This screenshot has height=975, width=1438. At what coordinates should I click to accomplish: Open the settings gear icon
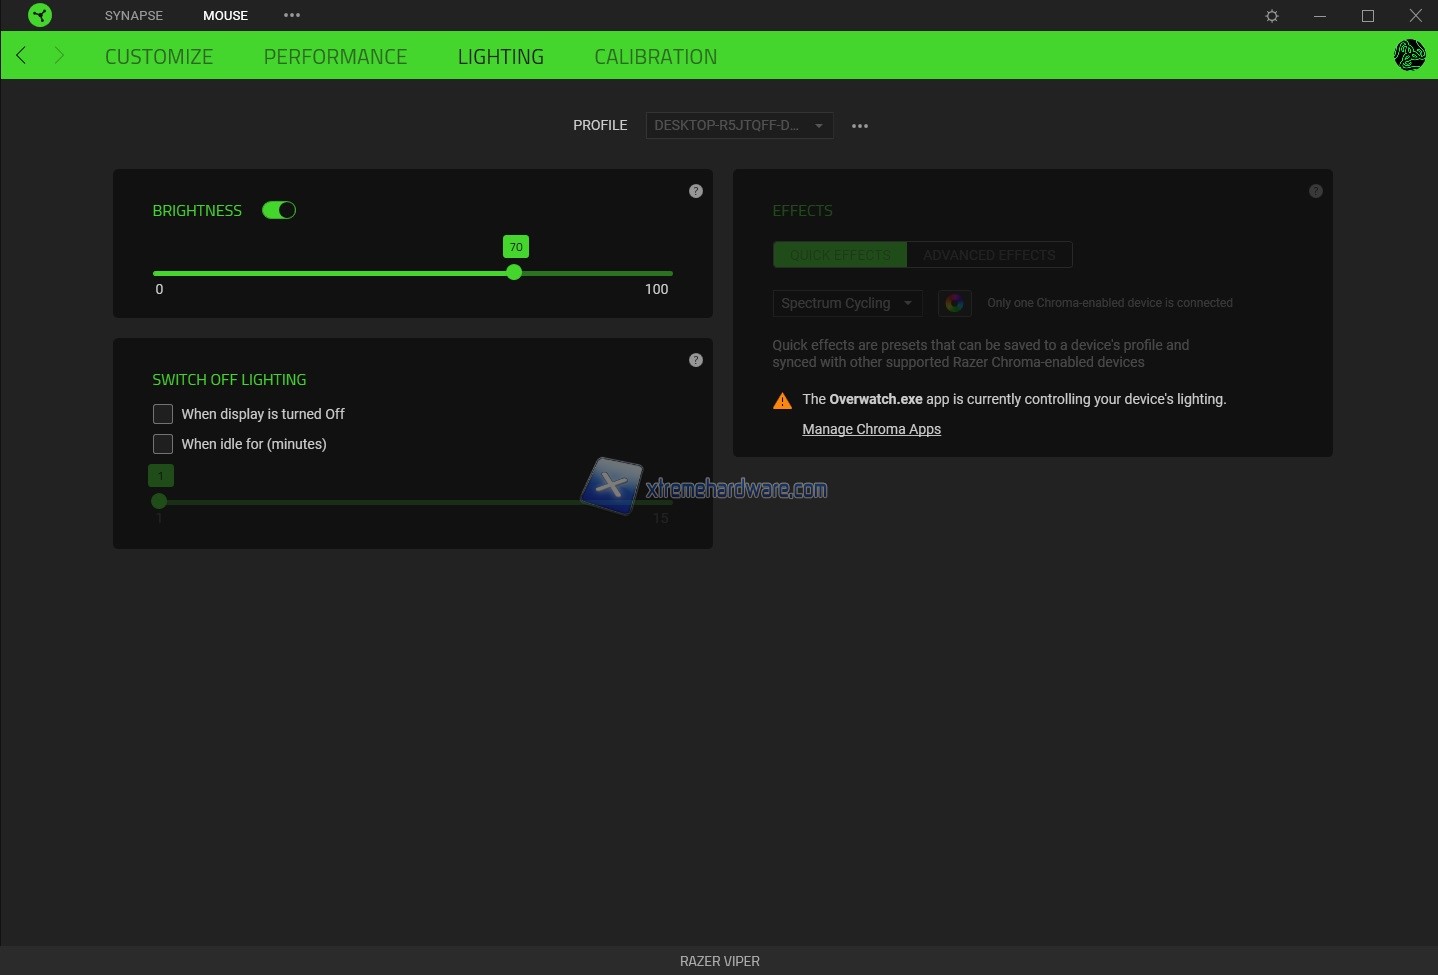pyautogui.click(x=1272, y=16)
